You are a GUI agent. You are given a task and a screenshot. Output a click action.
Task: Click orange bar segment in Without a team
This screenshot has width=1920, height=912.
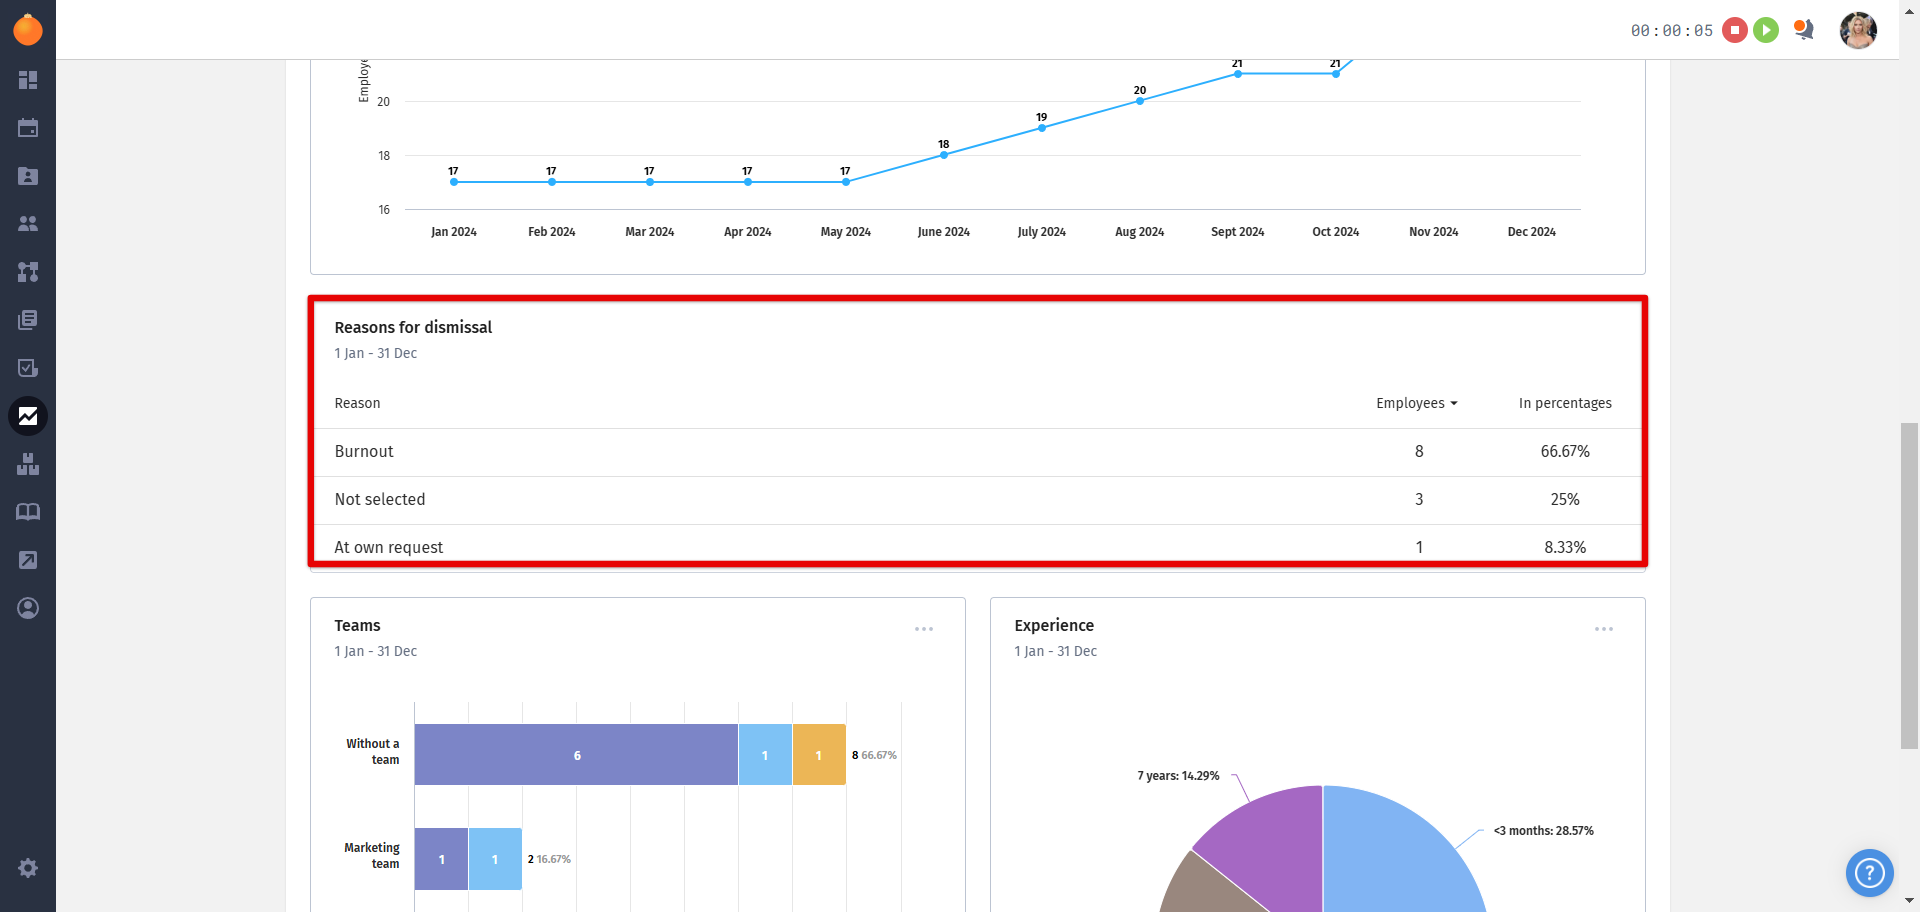click(819, 755)
